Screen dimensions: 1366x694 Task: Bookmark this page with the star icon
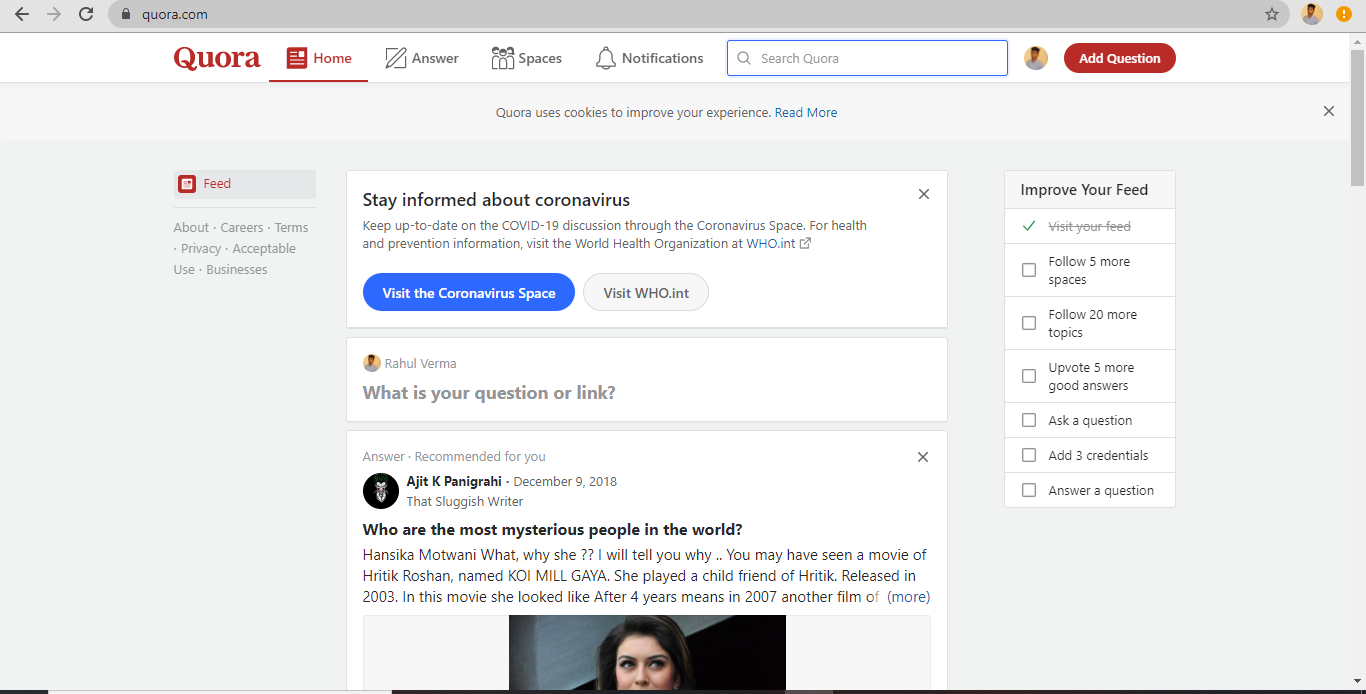(1272, 14)
